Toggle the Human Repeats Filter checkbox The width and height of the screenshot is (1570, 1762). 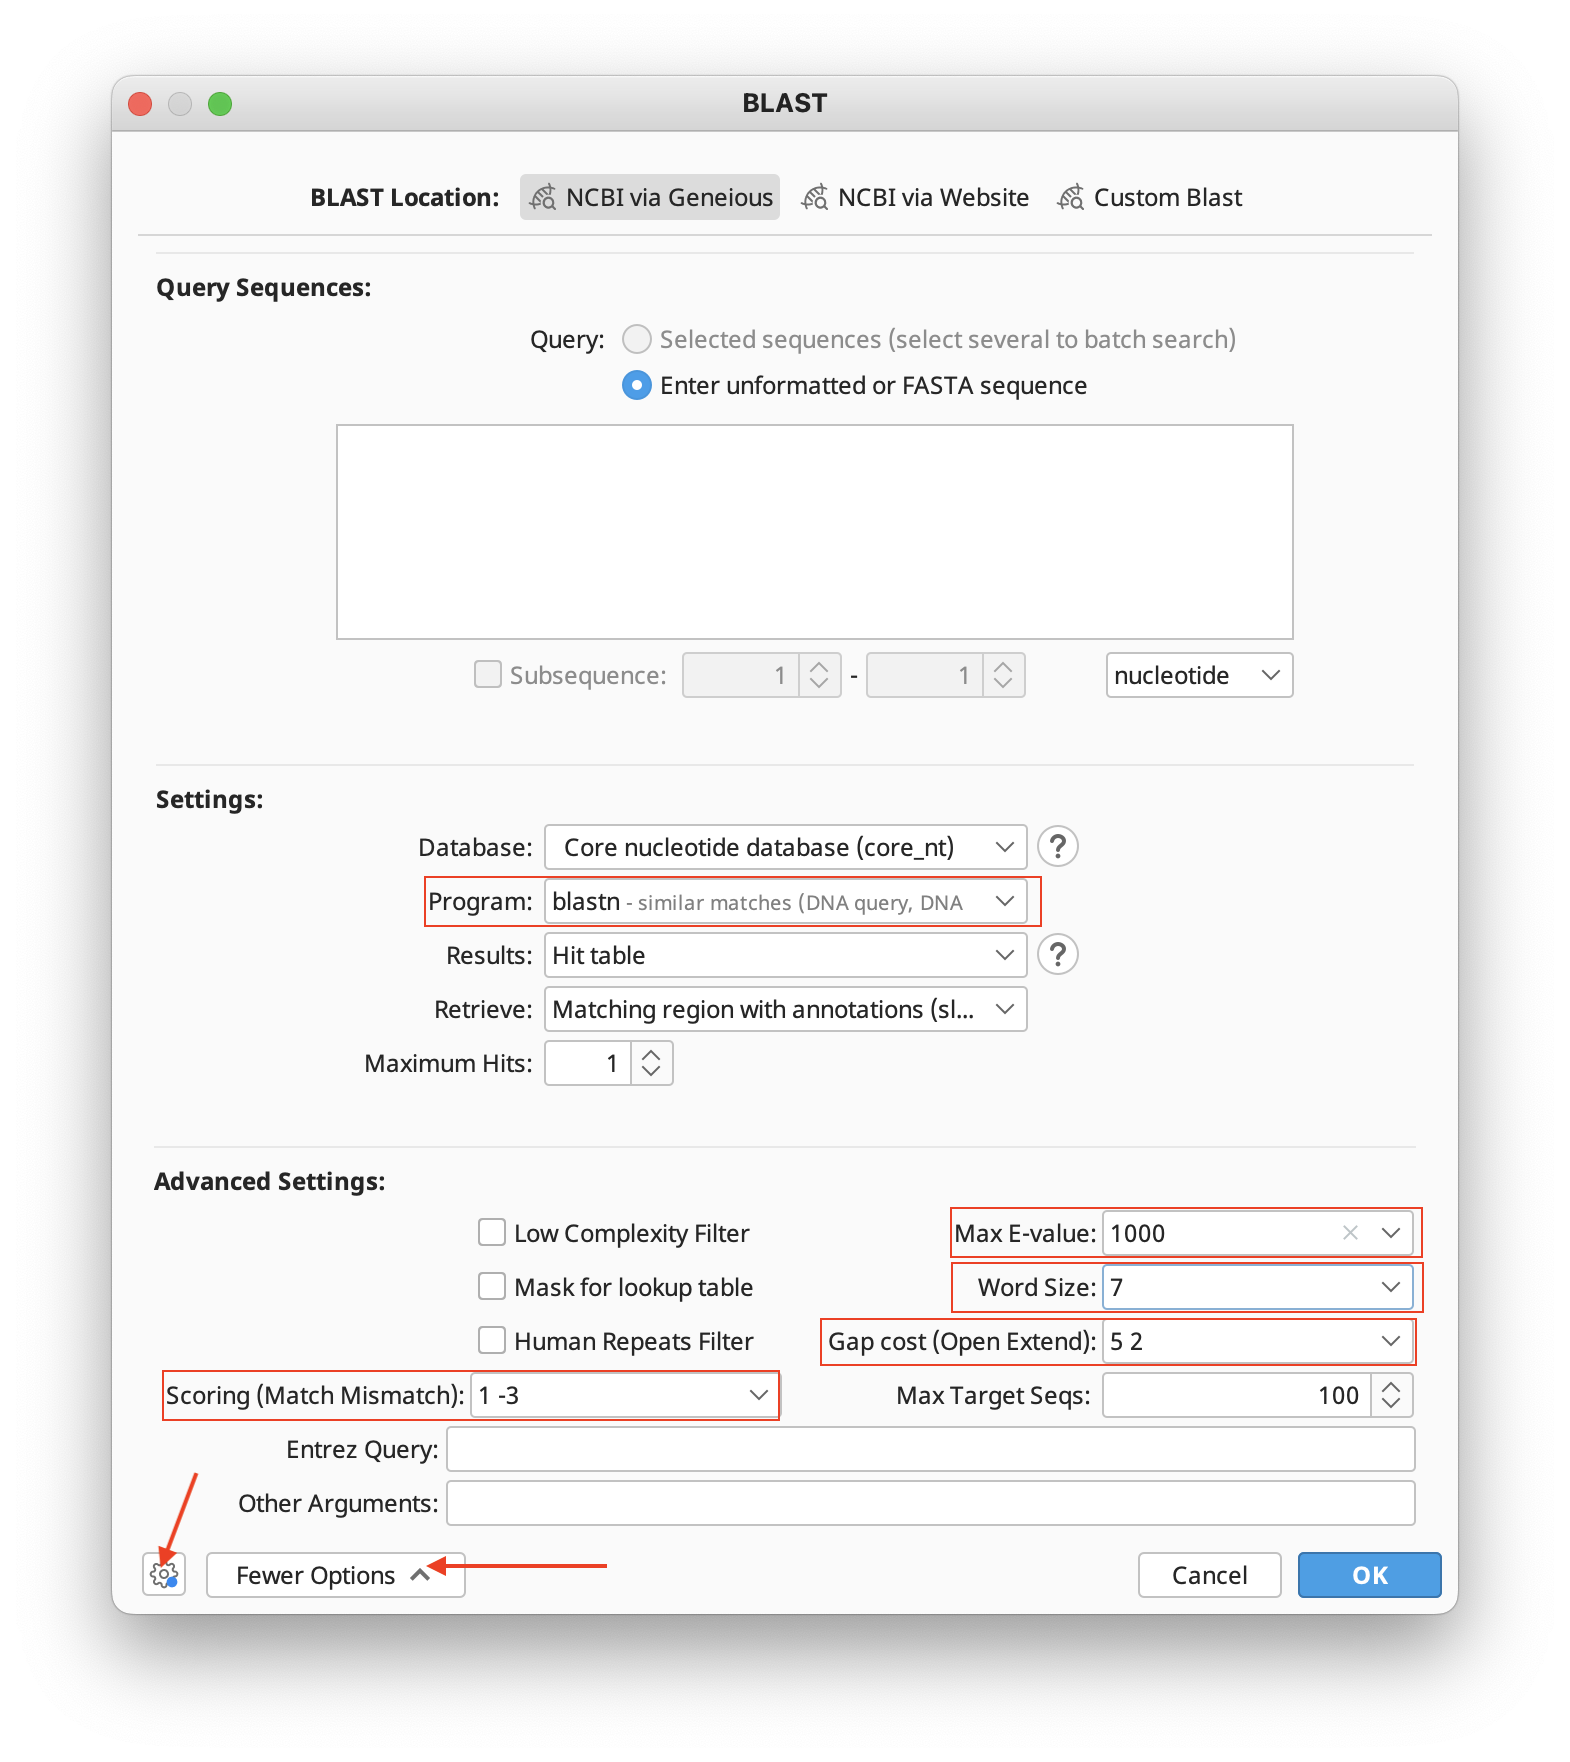pyautogui.click(x=492, y=1340)
